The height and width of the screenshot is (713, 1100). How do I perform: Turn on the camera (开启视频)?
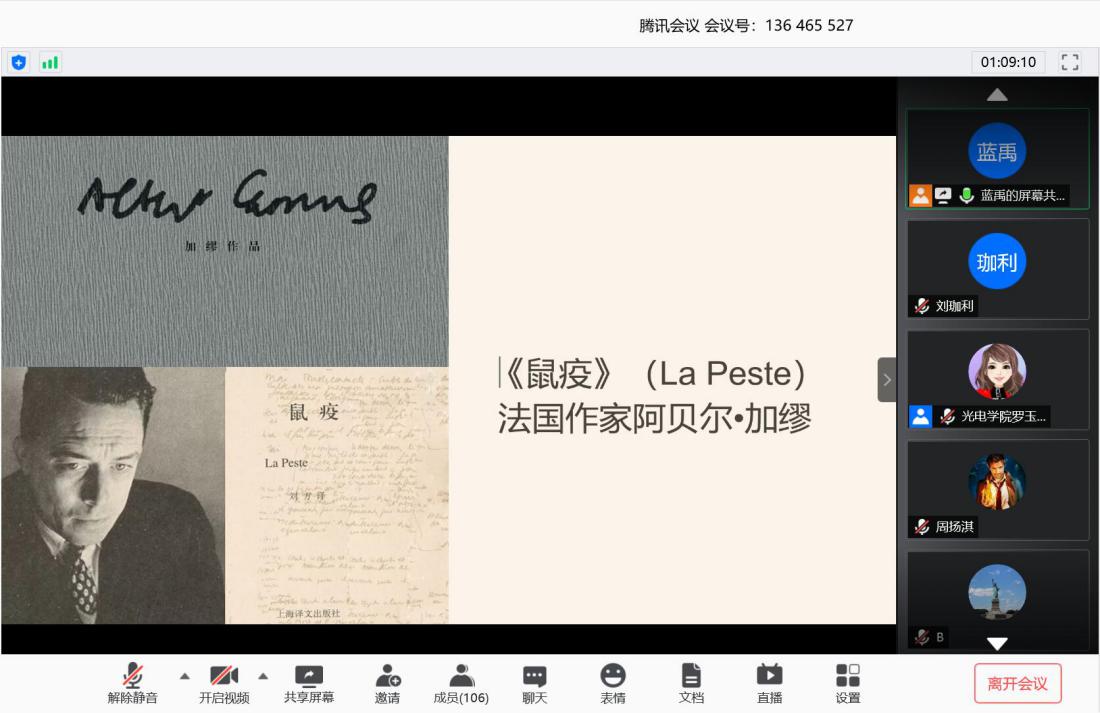coord(224,684)
